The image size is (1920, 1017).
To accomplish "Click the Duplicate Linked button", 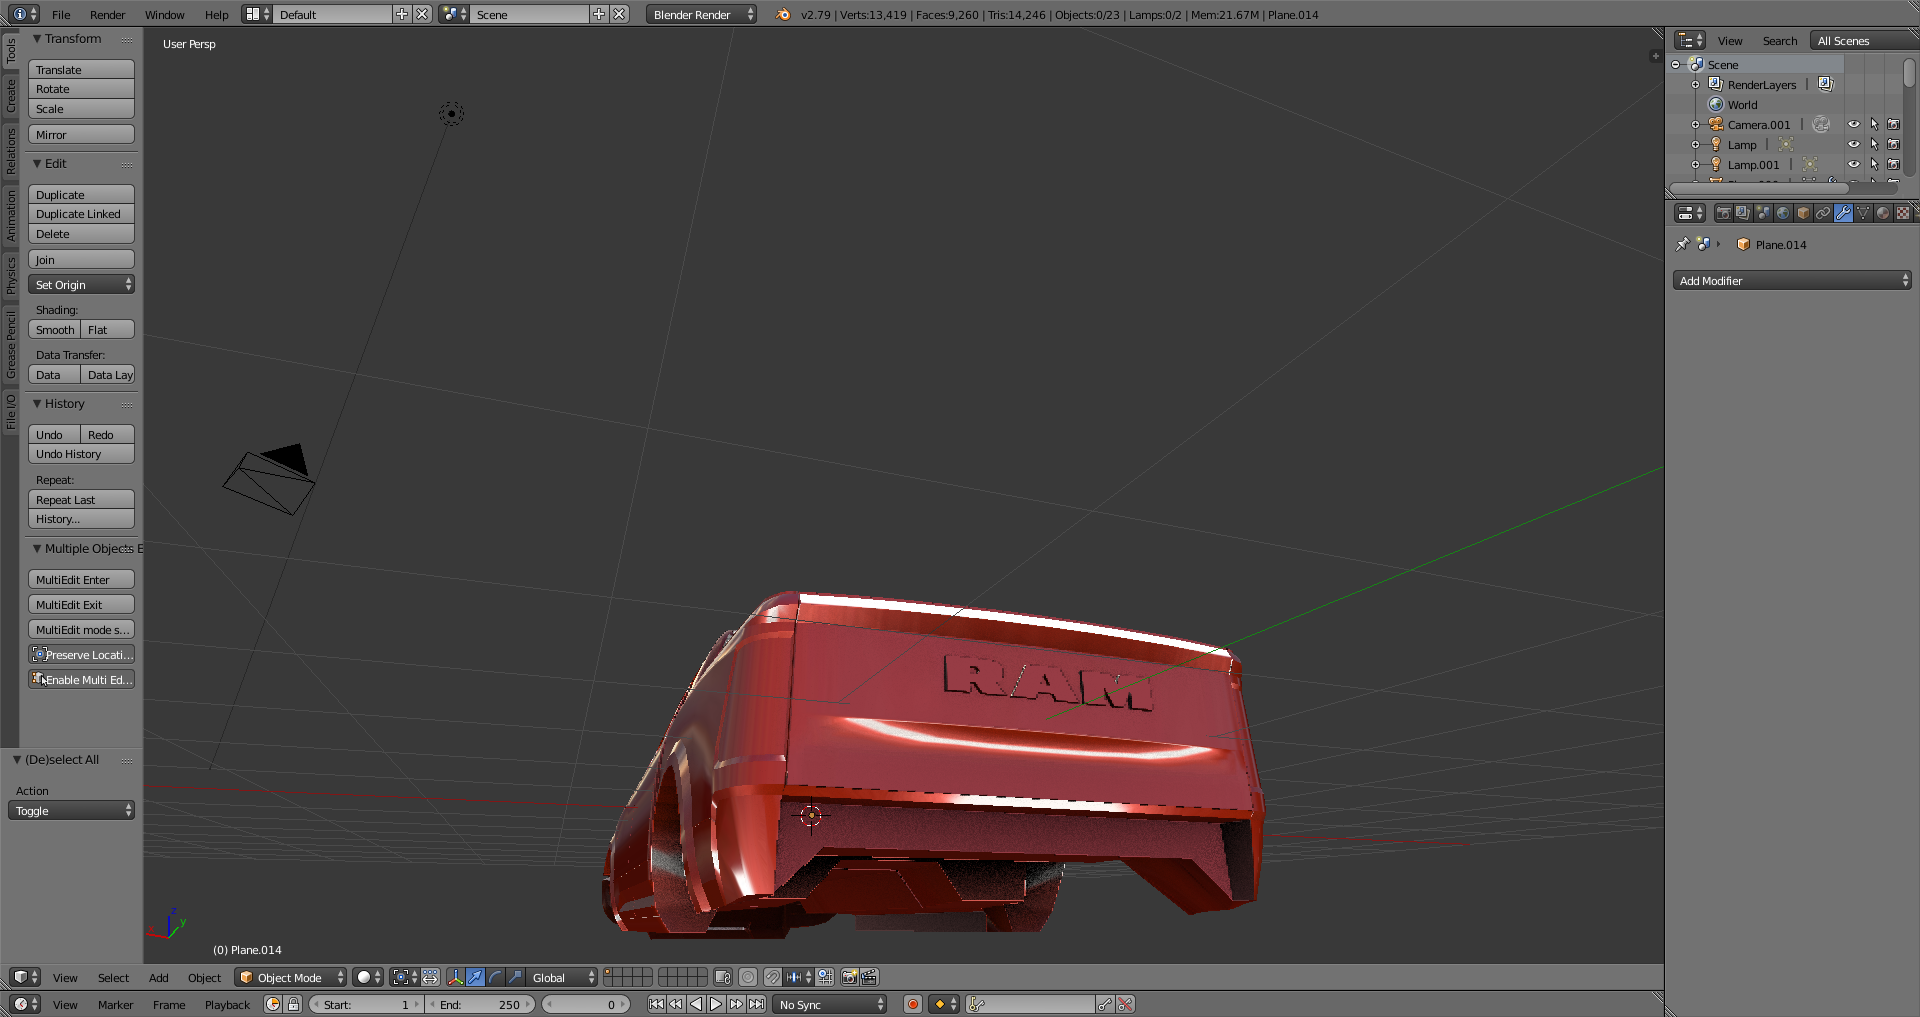I will (81, 214).
